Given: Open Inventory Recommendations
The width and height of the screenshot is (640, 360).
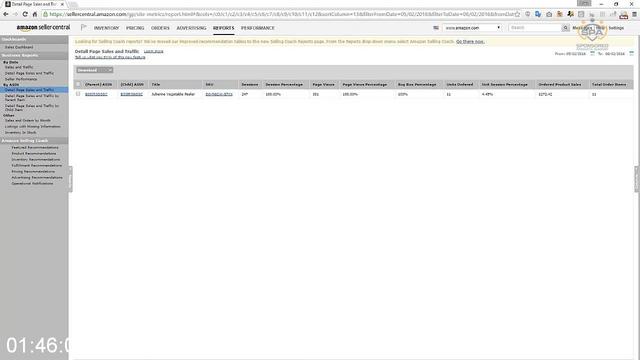Looking at the screenshot, I should (x=36, y=160).
